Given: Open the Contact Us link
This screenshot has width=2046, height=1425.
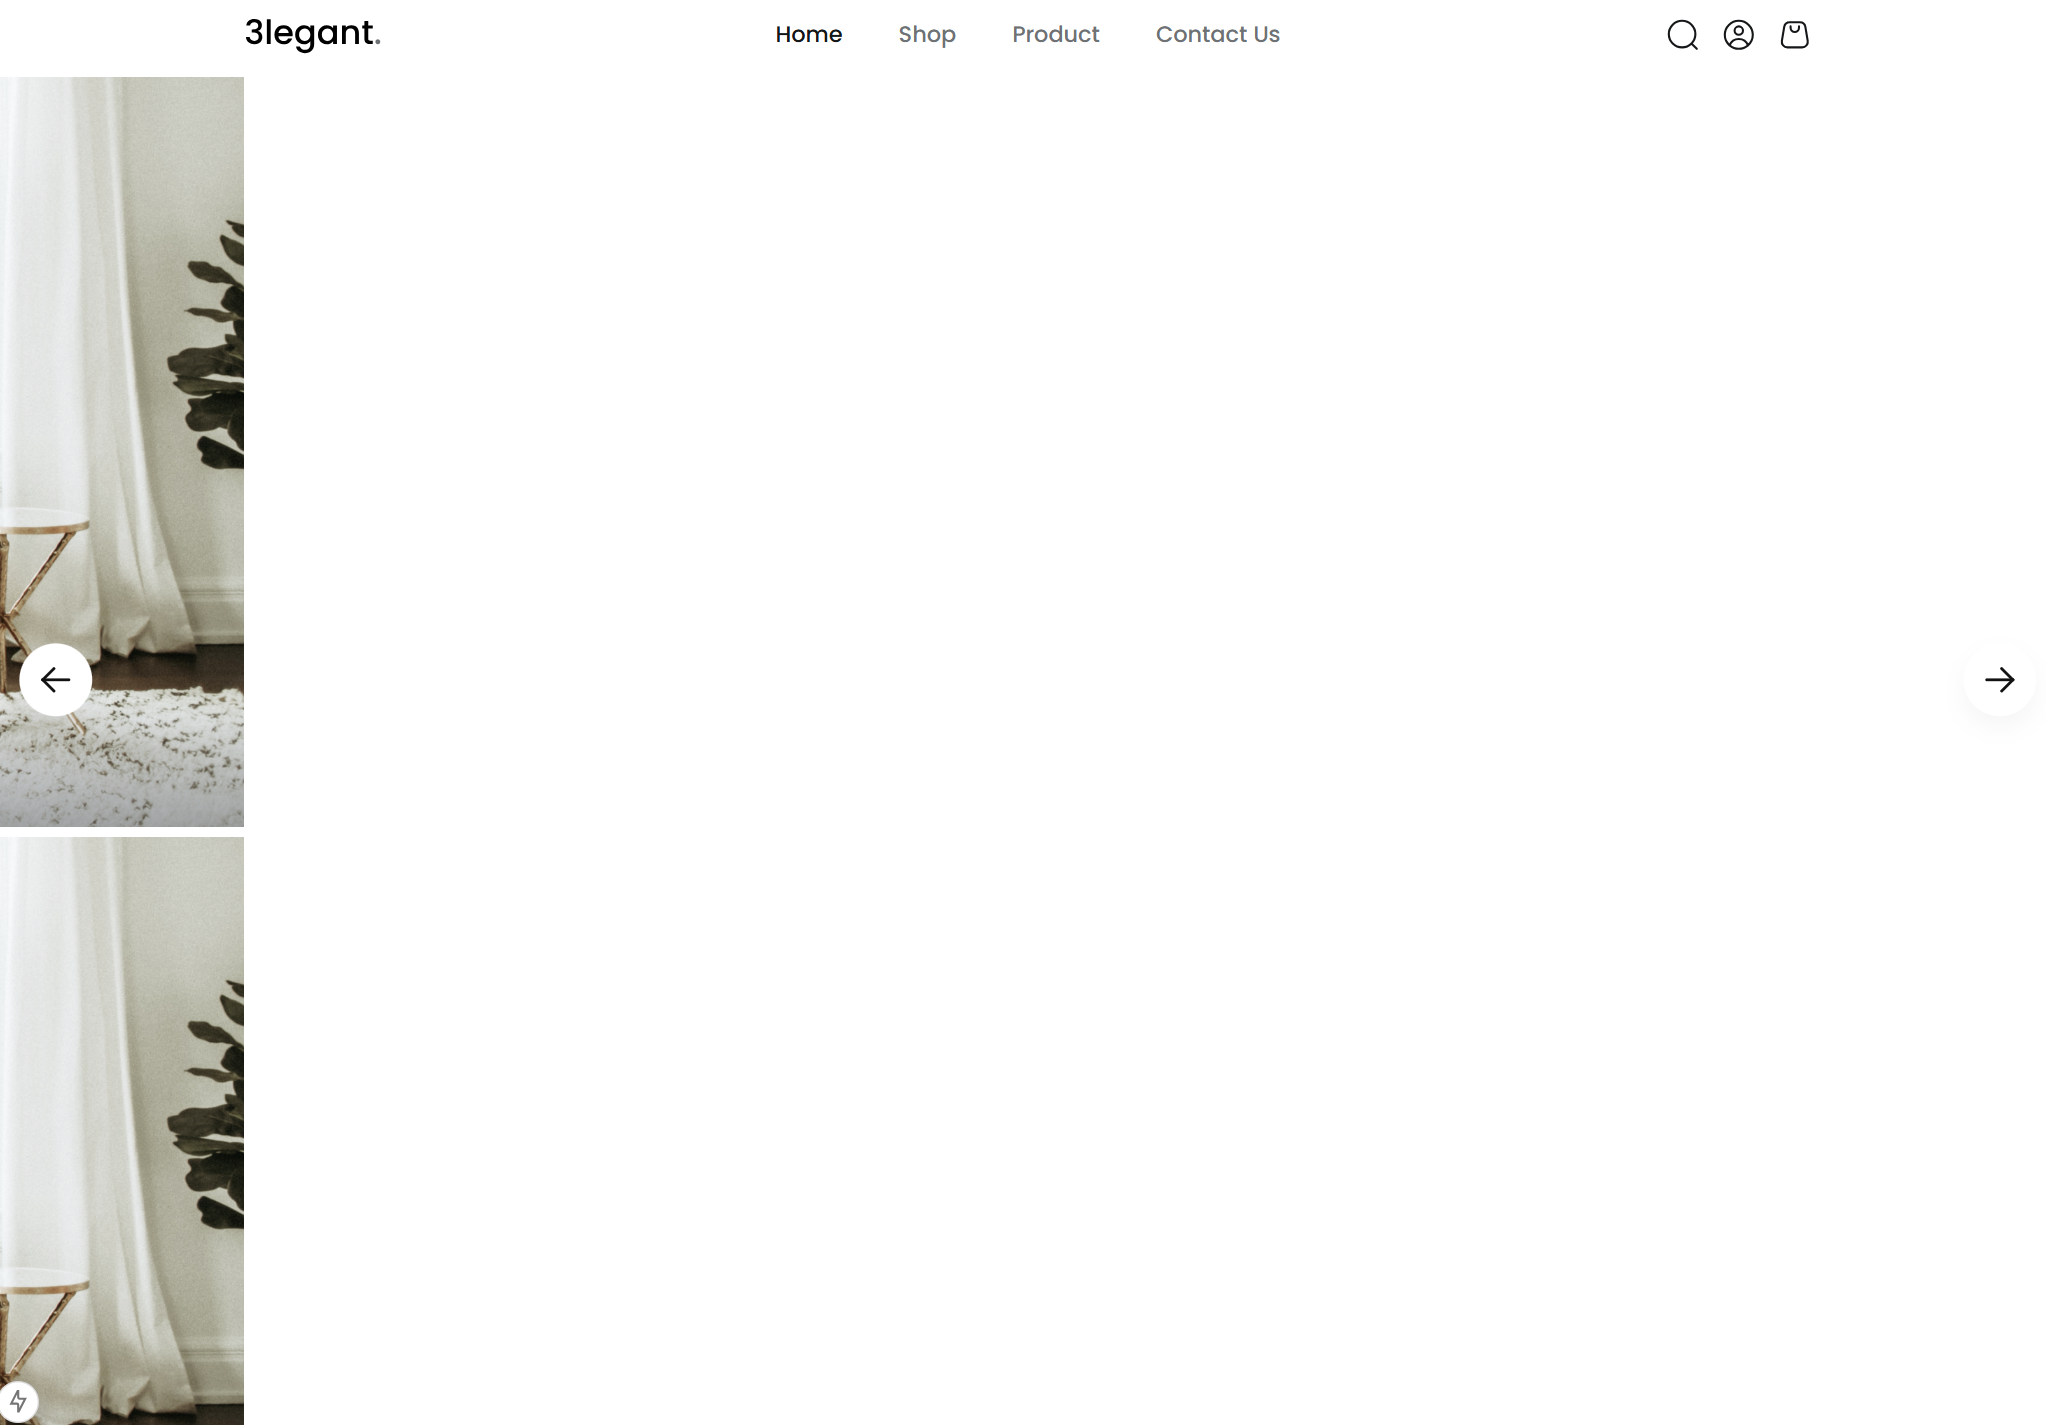Looking at the screenshot, I should pos(1217,35).
